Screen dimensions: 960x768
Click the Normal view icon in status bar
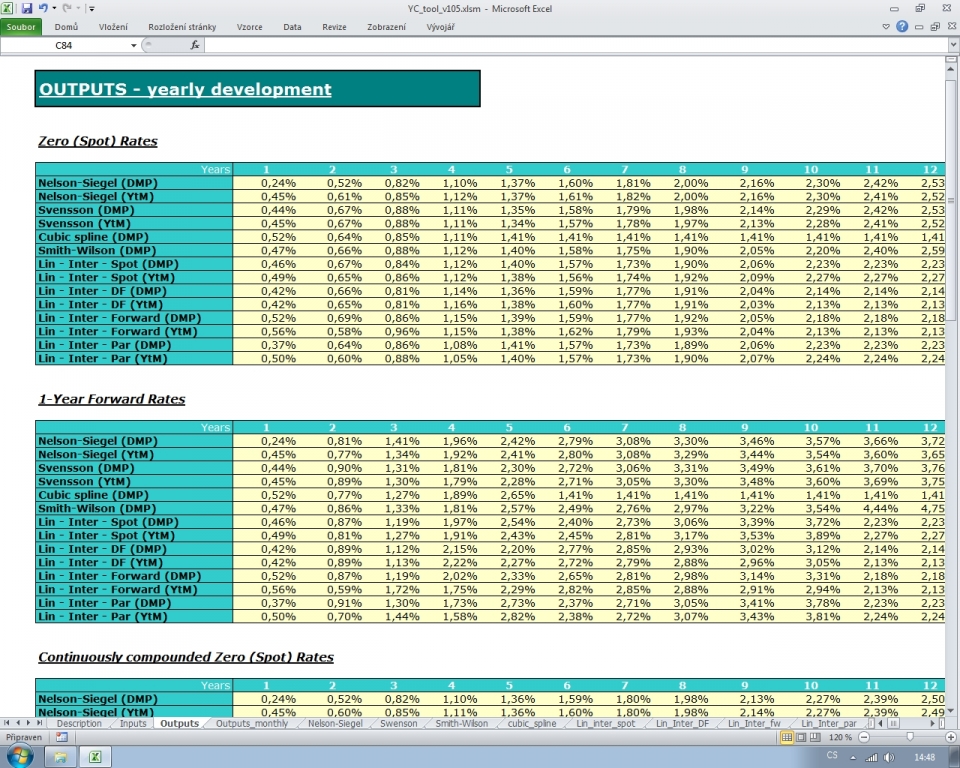788,737
